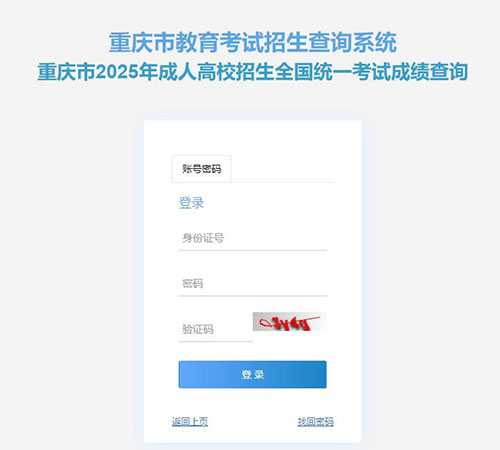Go back using the 返回上页 hyperlink

pos(190,422)
